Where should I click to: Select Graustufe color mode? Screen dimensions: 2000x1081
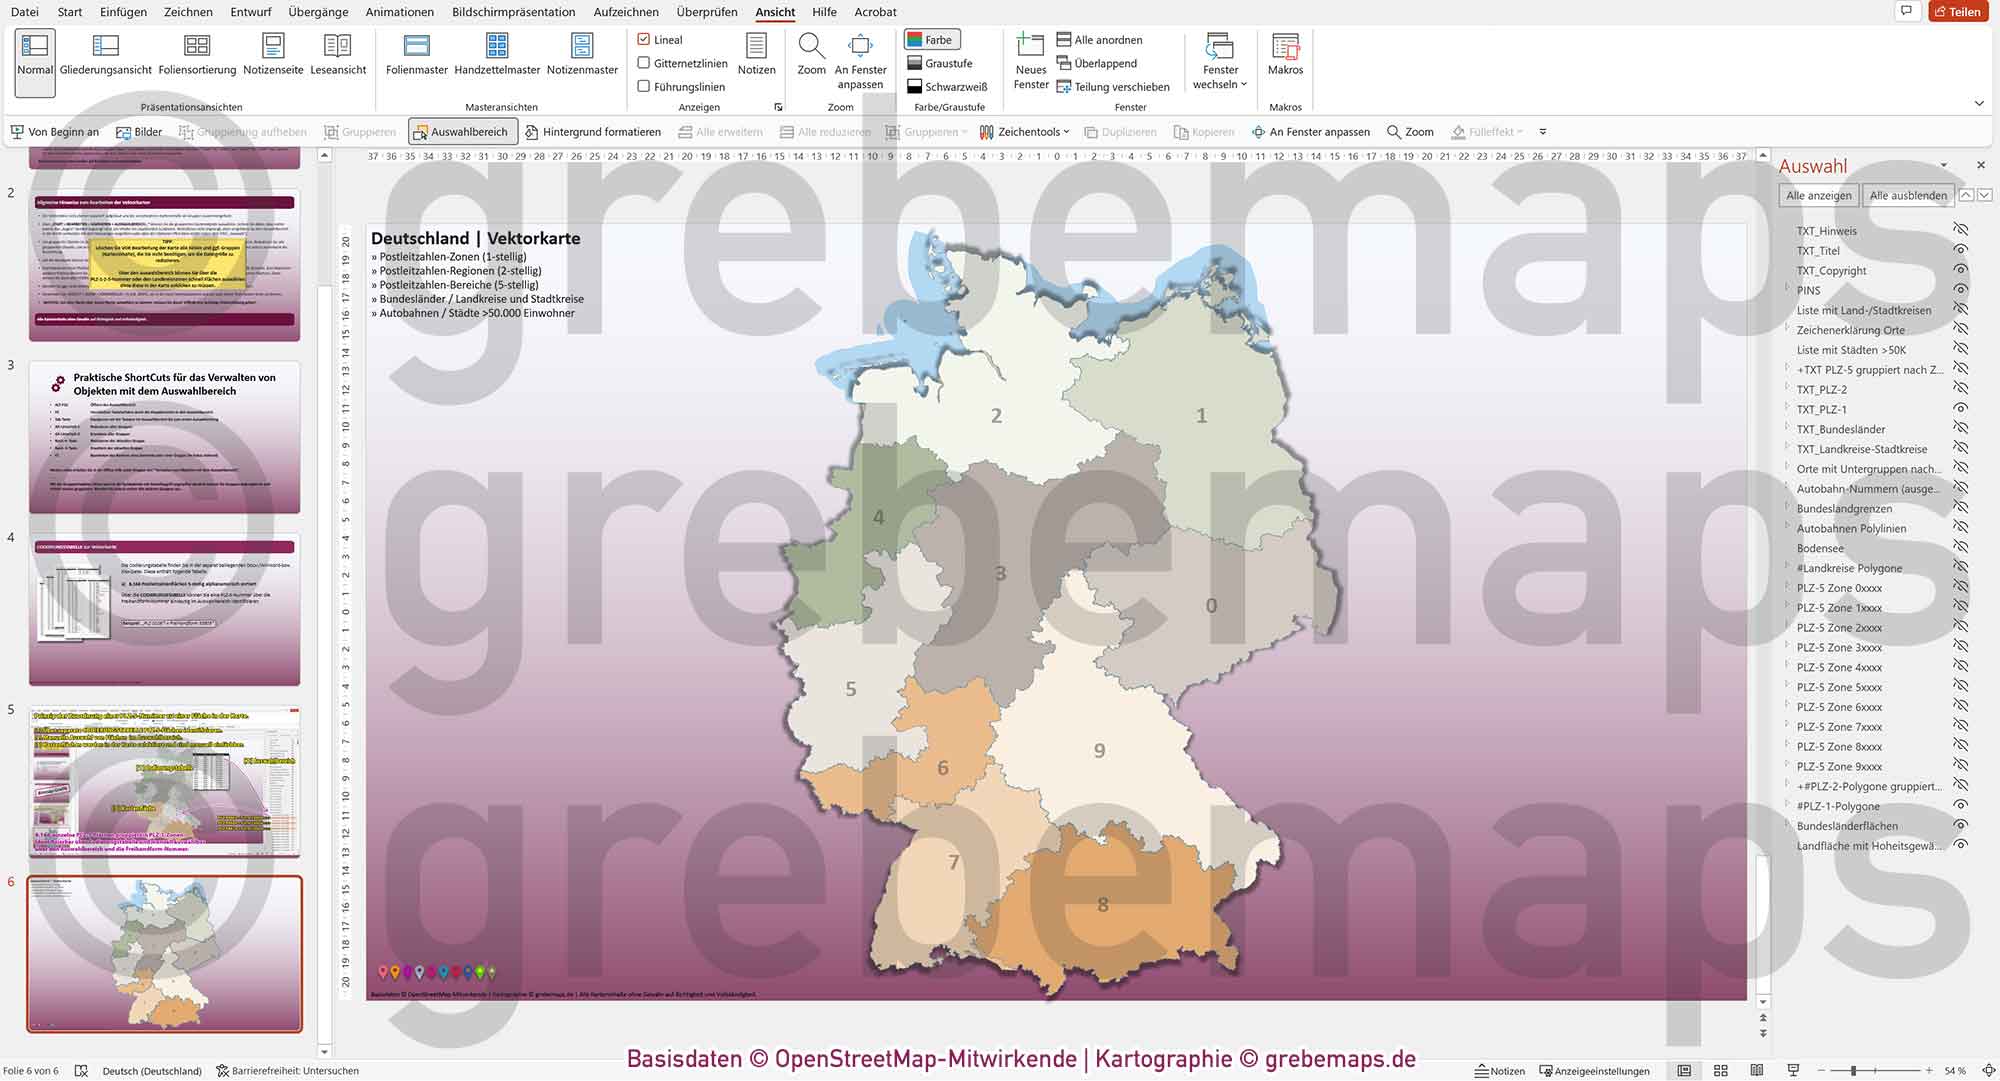click(x=941, y=62)
